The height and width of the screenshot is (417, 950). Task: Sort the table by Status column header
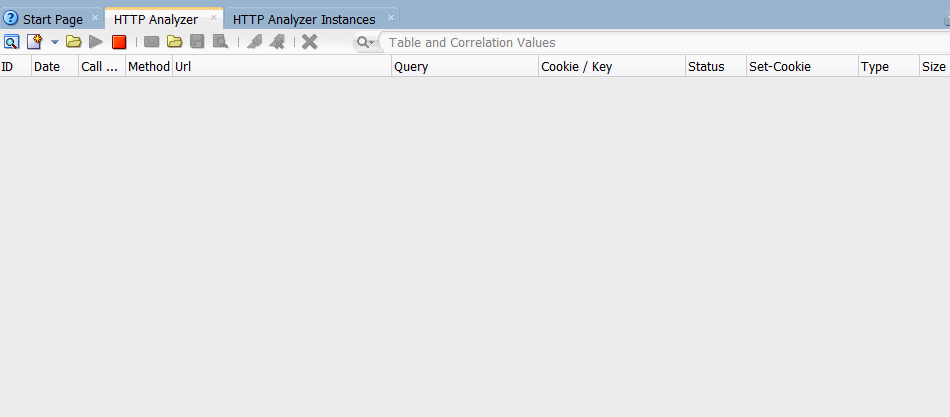716,67
